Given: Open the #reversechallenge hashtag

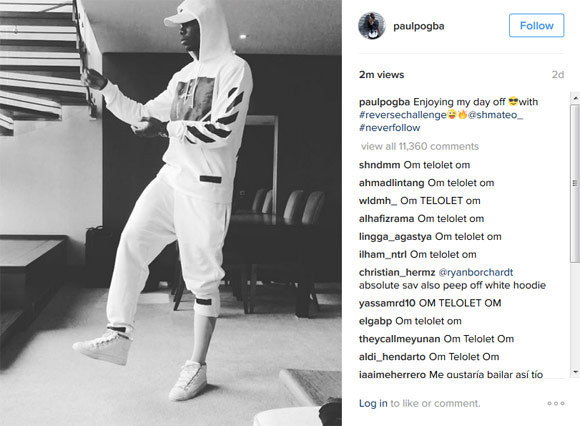Looking at the screenshot, I should point(402,115).
